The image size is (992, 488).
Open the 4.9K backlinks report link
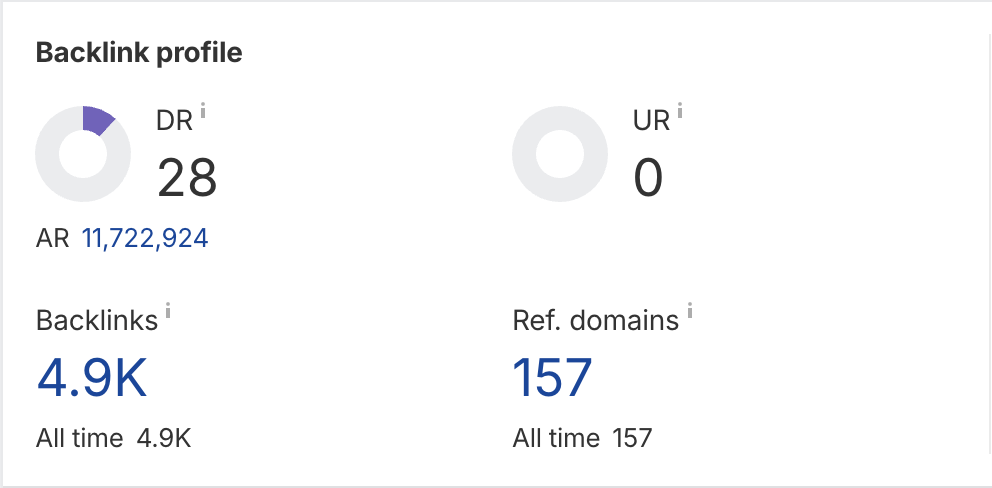91,377
